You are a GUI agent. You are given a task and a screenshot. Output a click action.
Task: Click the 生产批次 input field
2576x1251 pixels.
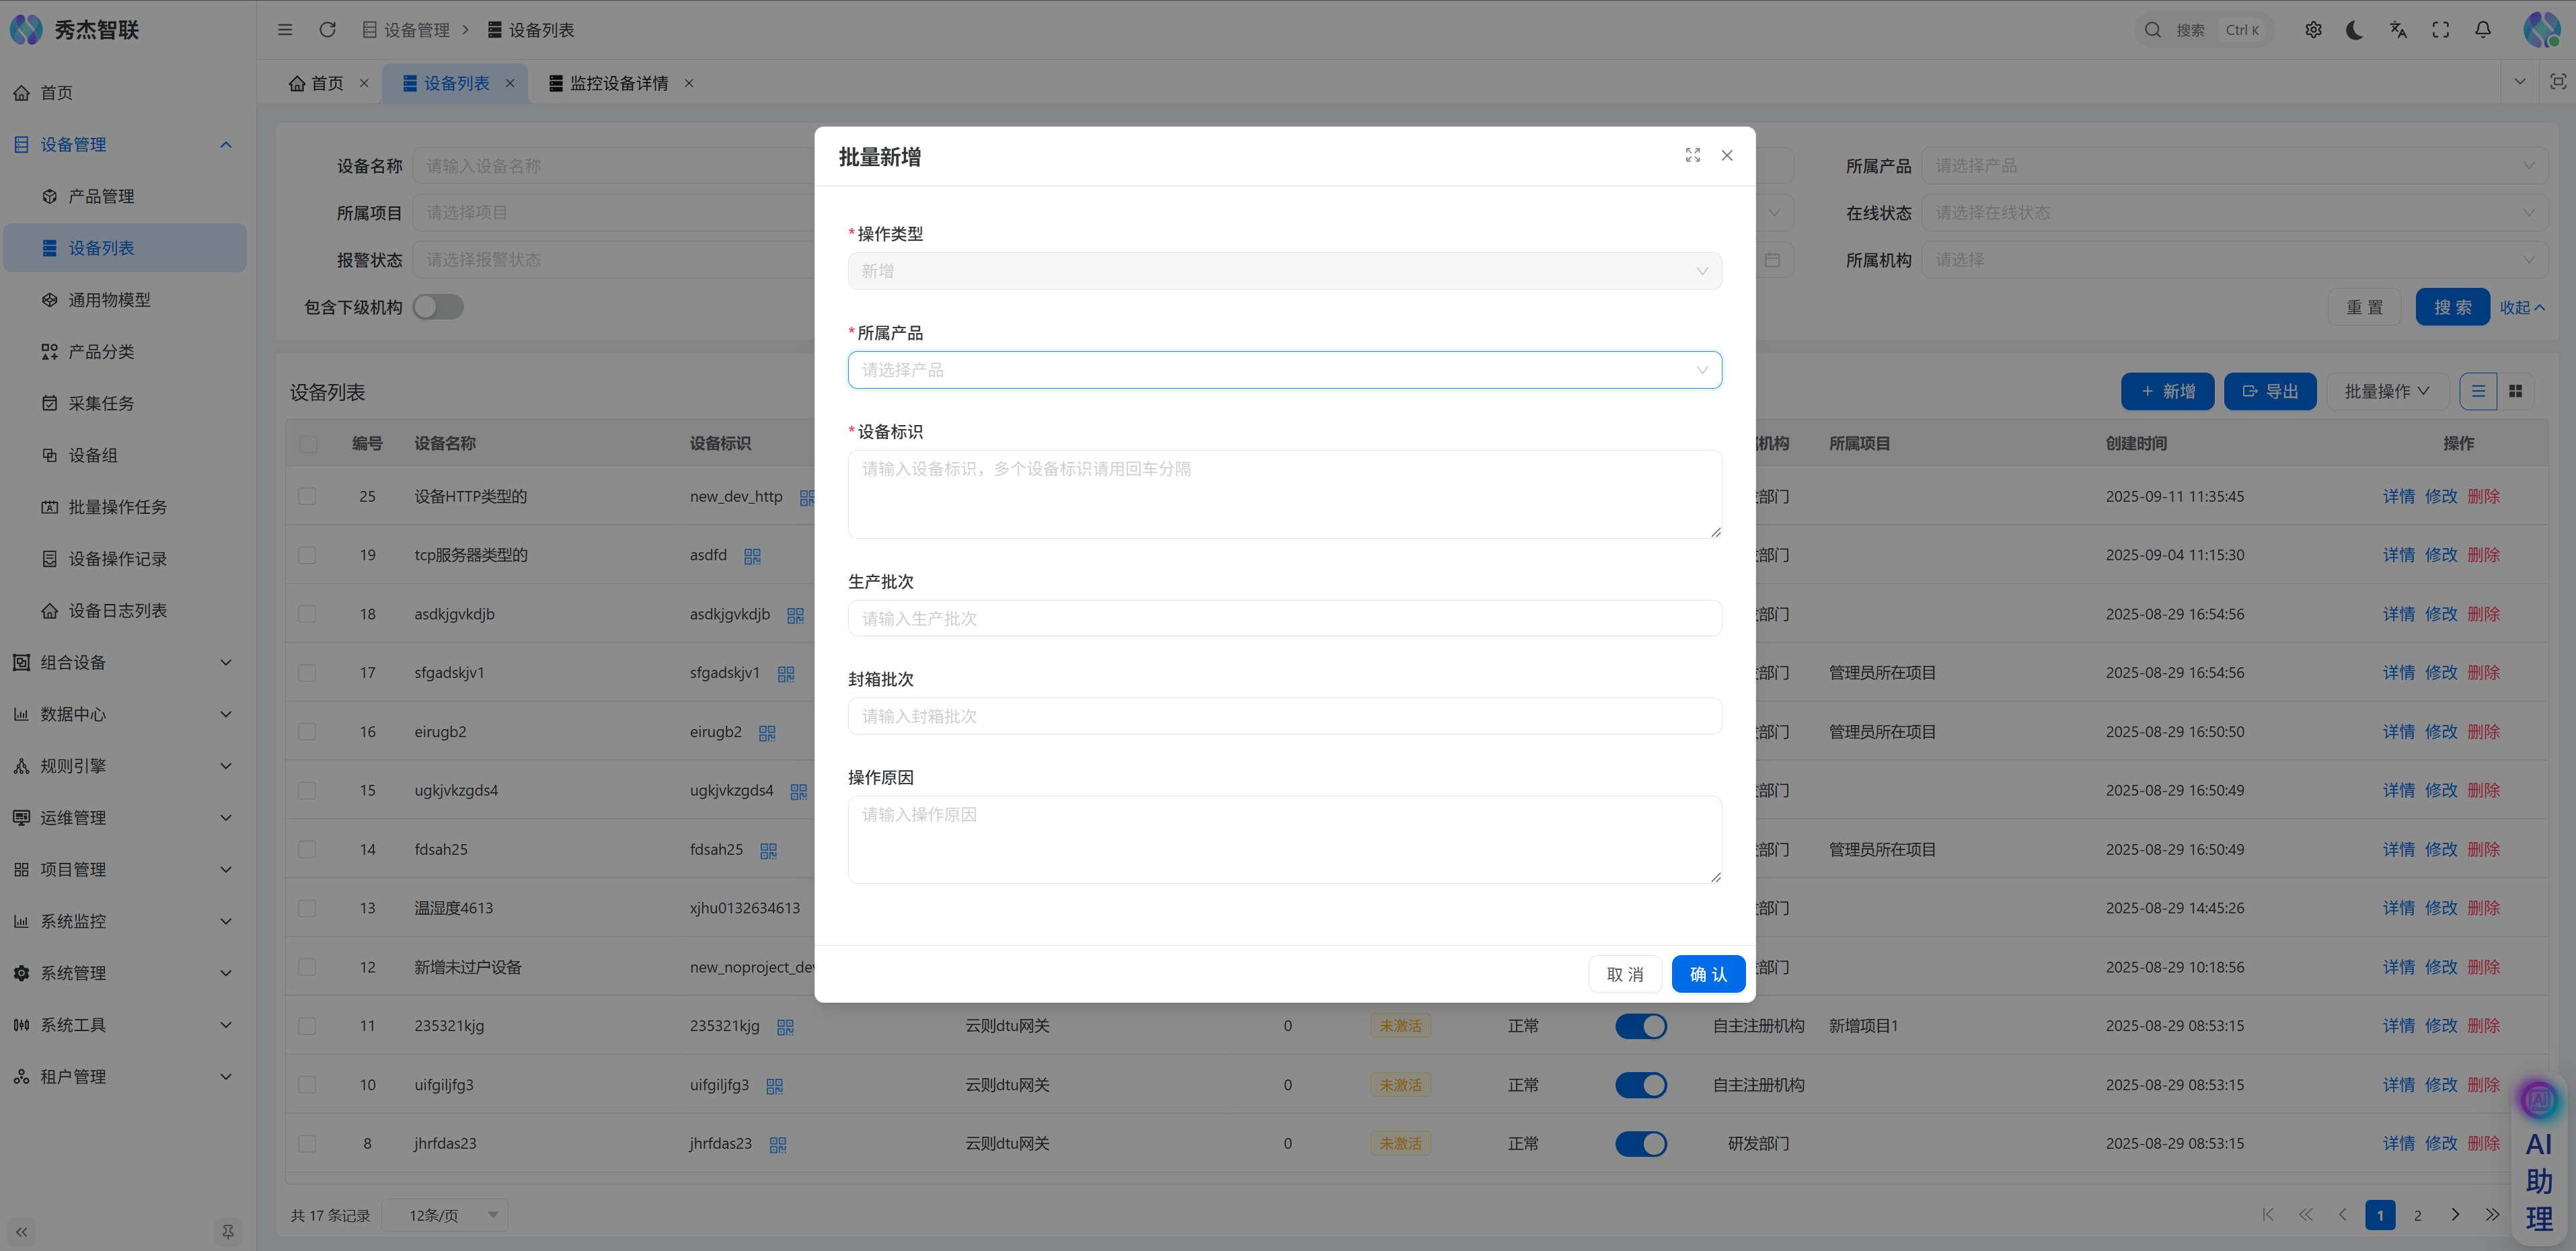tap(1284, 618)
